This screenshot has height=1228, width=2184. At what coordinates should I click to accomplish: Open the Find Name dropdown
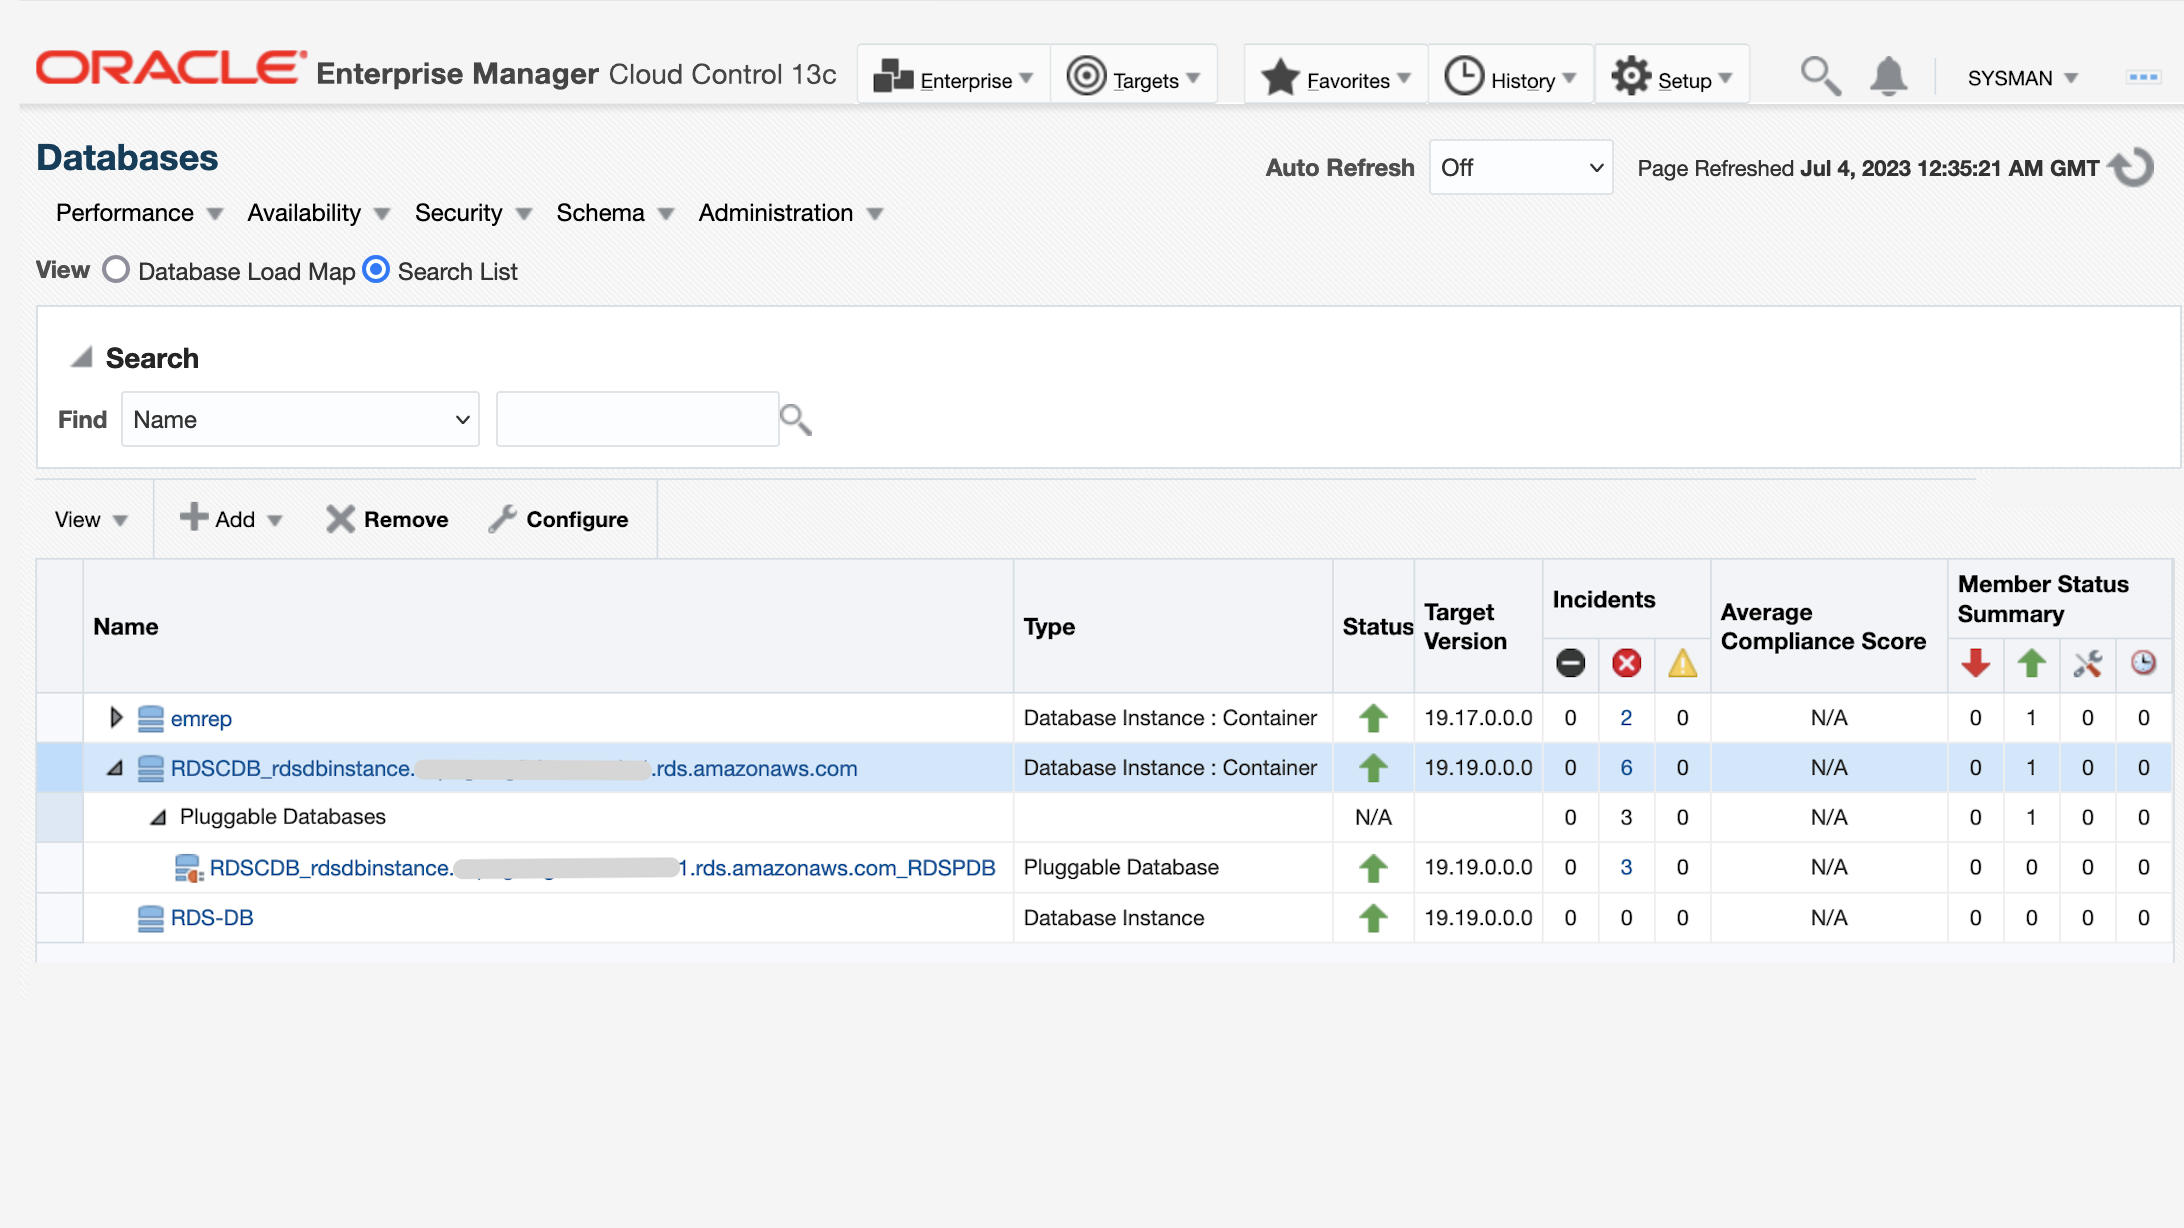click(x=300, y=419)
